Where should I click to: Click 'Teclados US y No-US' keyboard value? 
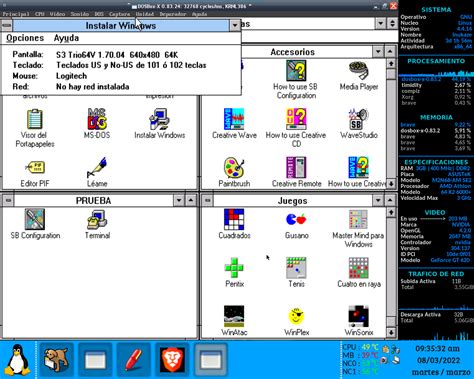click(131, 65)
